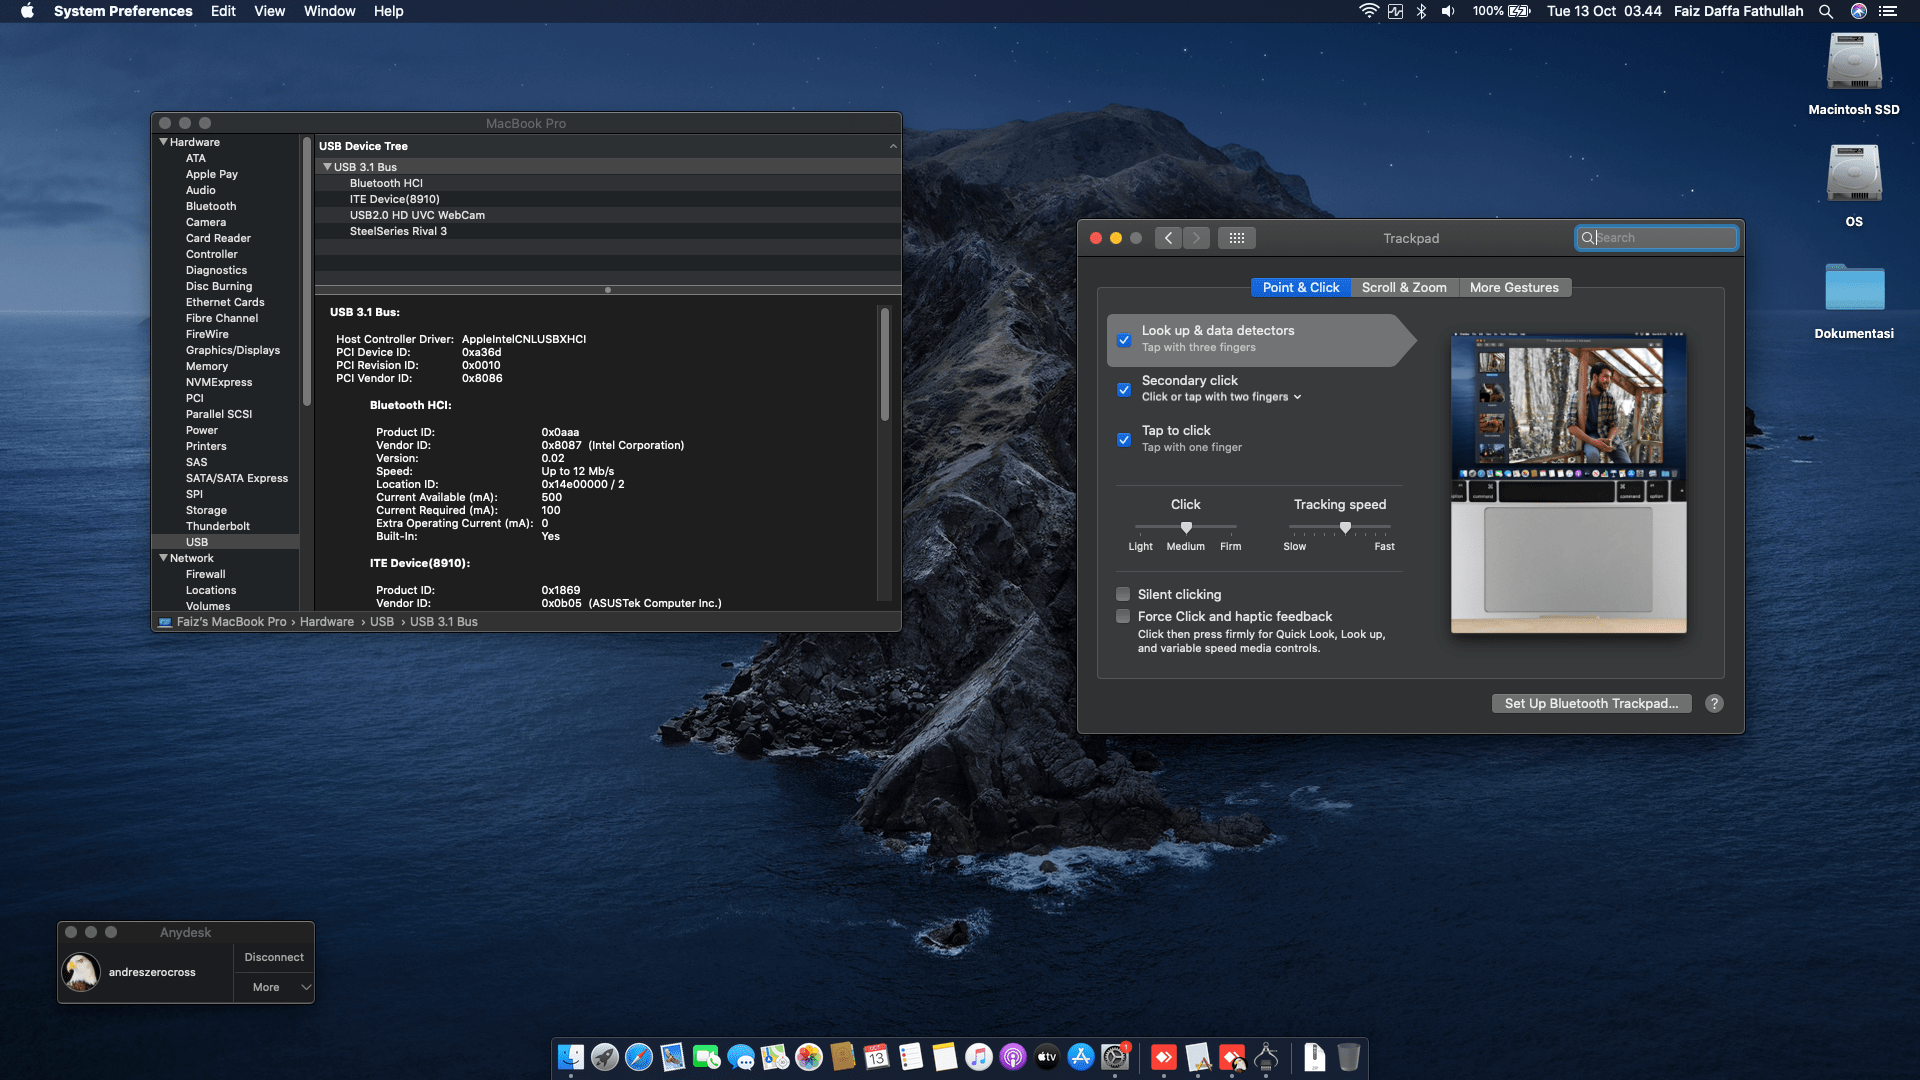This screenshot has height=1080, width=1920.
Task: Launch Safari from the Dock
Action: point(639,1057)
